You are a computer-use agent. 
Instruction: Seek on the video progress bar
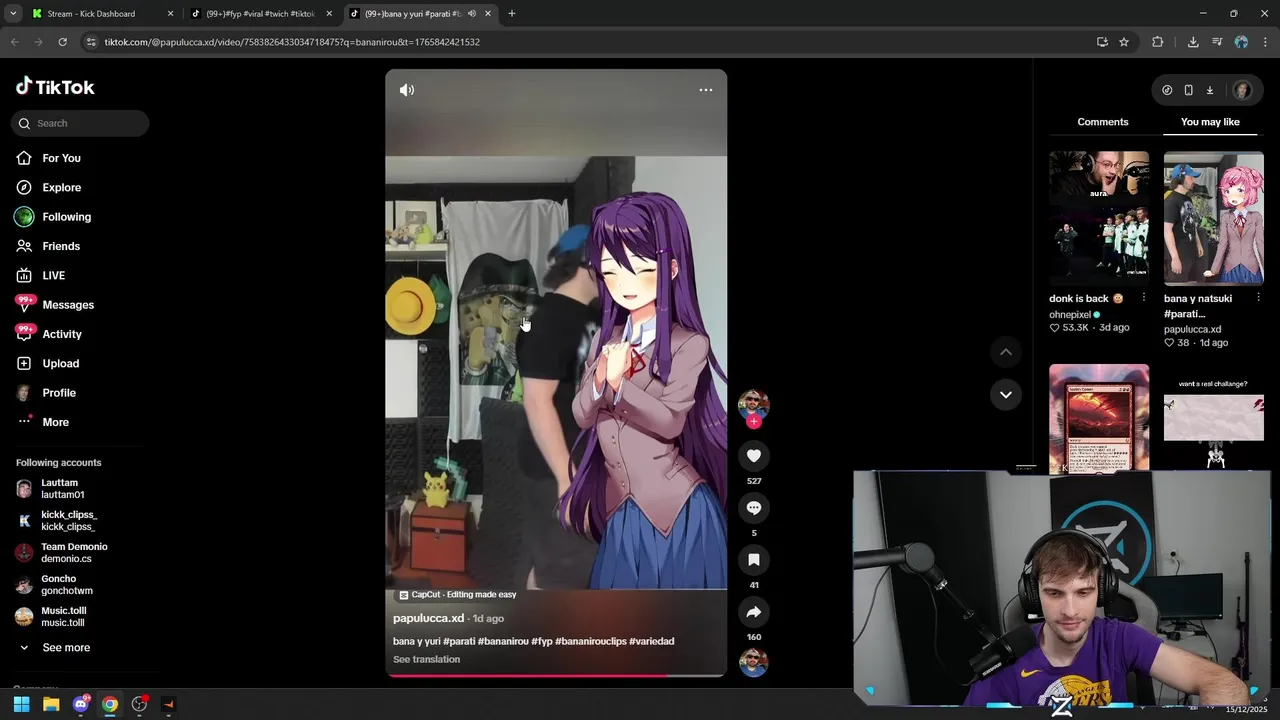tap(556, 676)
